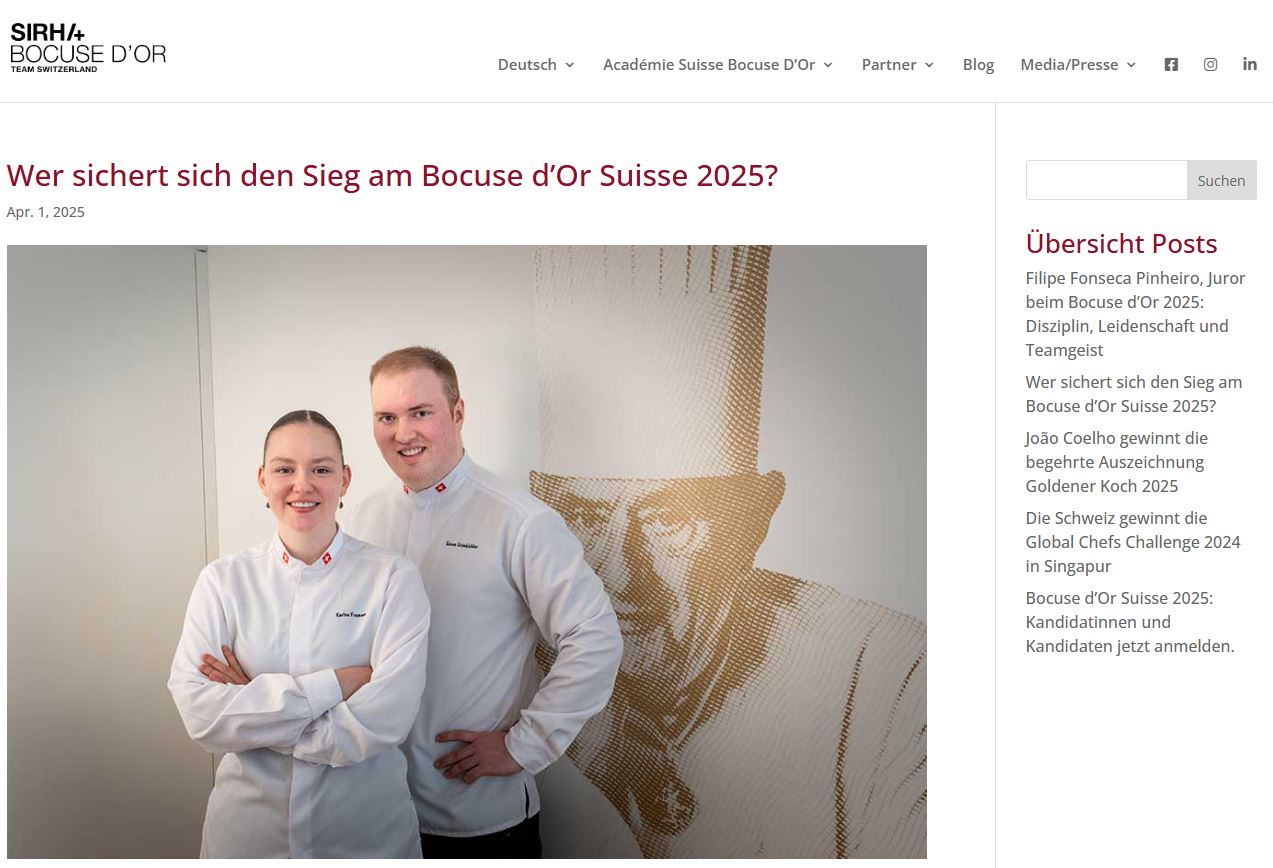This screenshot has height=868, width=1273.
Task: Click the Suchen search button
Action: (1221, 180)
